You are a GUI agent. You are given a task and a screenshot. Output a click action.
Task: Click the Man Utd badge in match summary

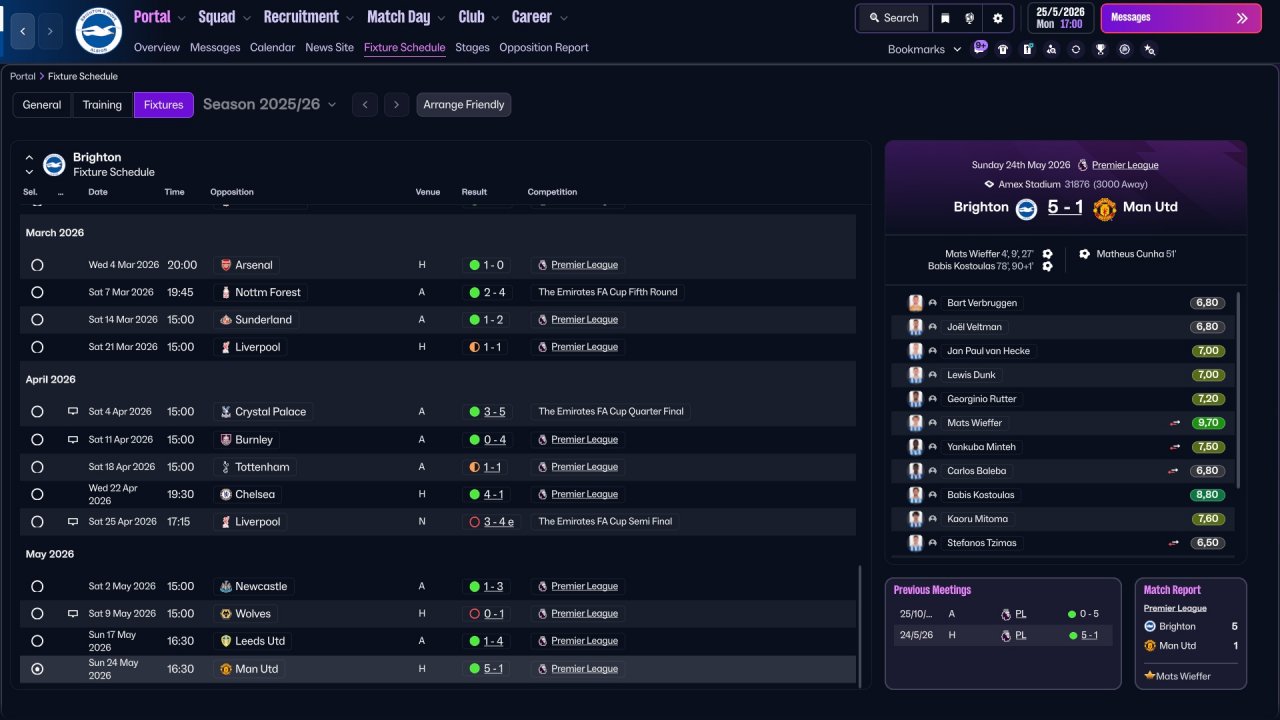tap(1104, 208)
